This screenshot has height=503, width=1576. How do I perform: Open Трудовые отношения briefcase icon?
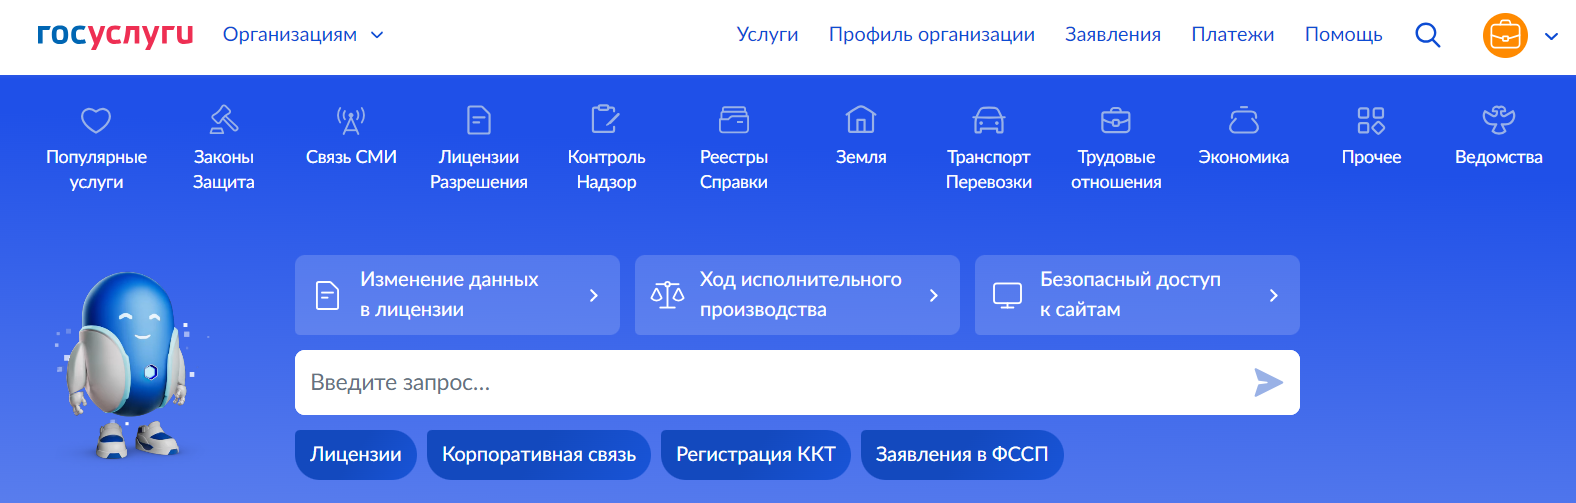1116,121
